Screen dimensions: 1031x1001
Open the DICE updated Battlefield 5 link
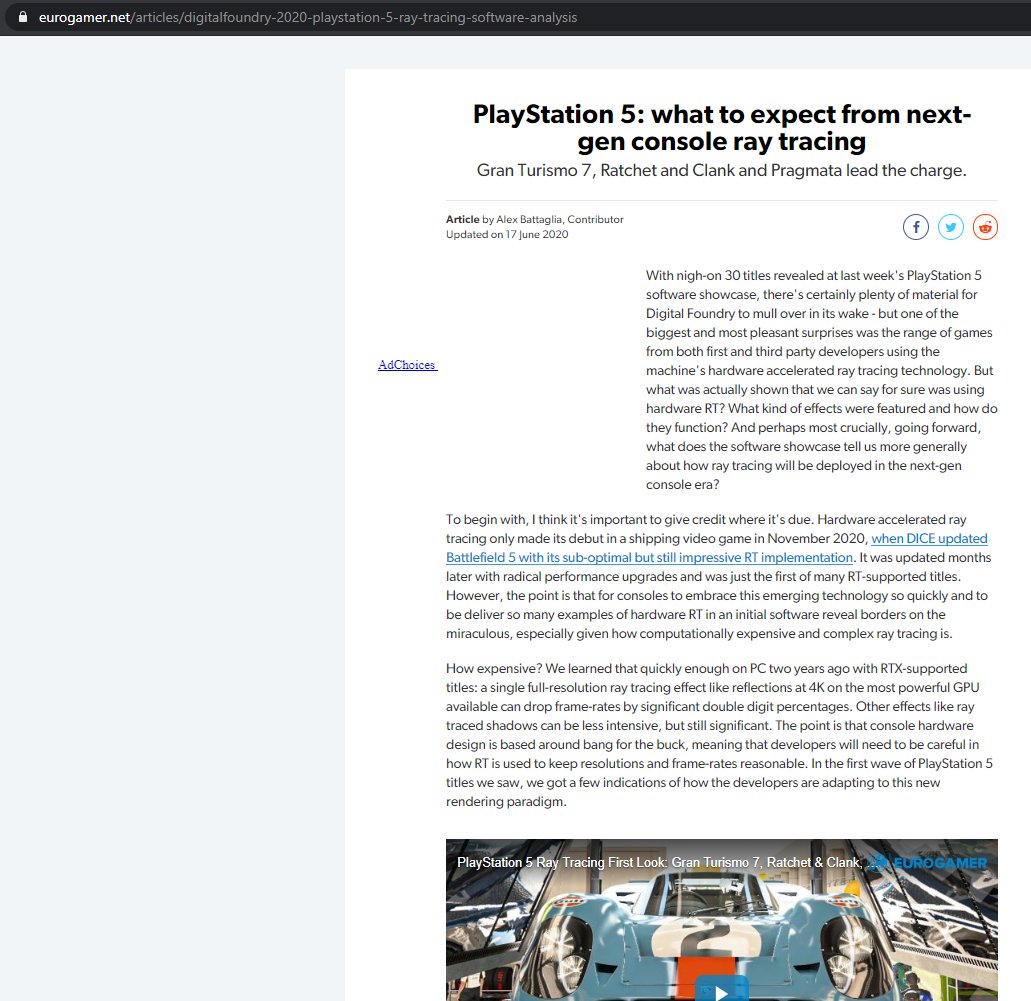(717, 548)
